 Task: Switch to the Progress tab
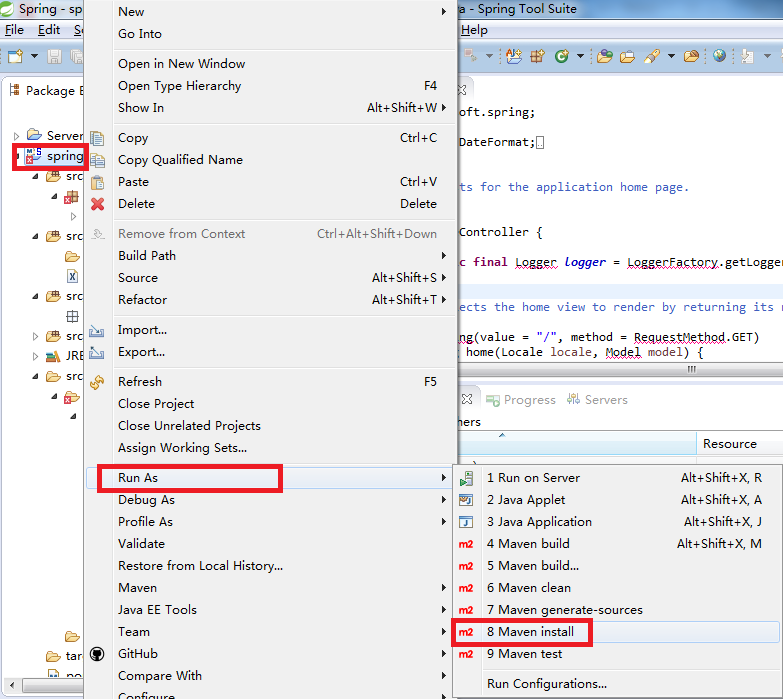520,400
